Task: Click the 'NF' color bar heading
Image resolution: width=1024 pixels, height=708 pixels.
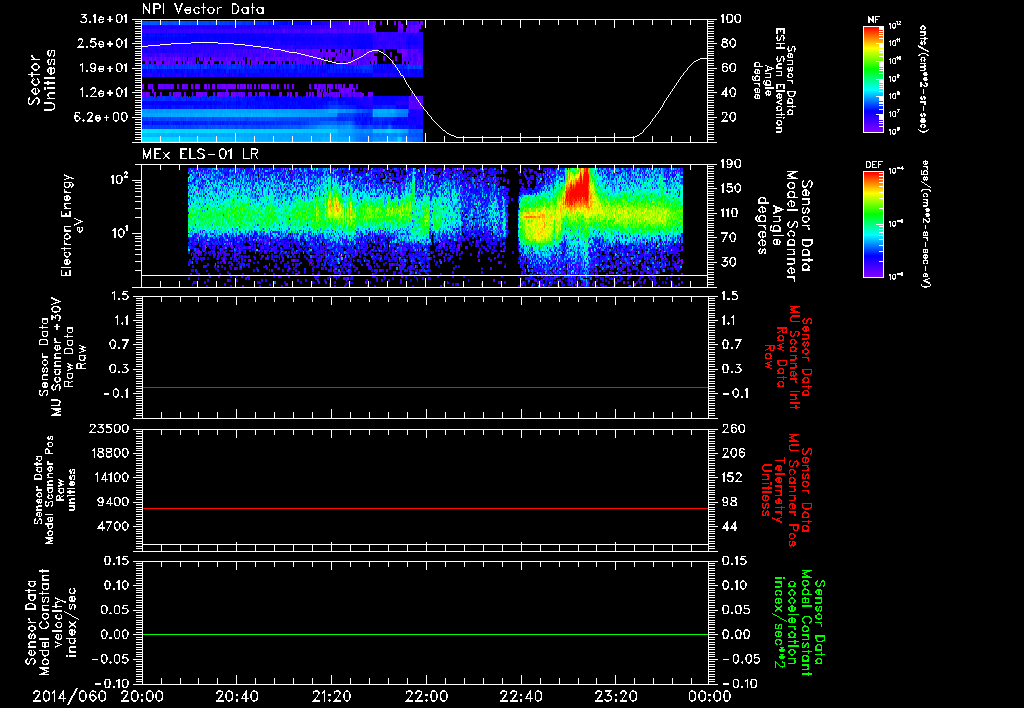Action: (873, 20)
